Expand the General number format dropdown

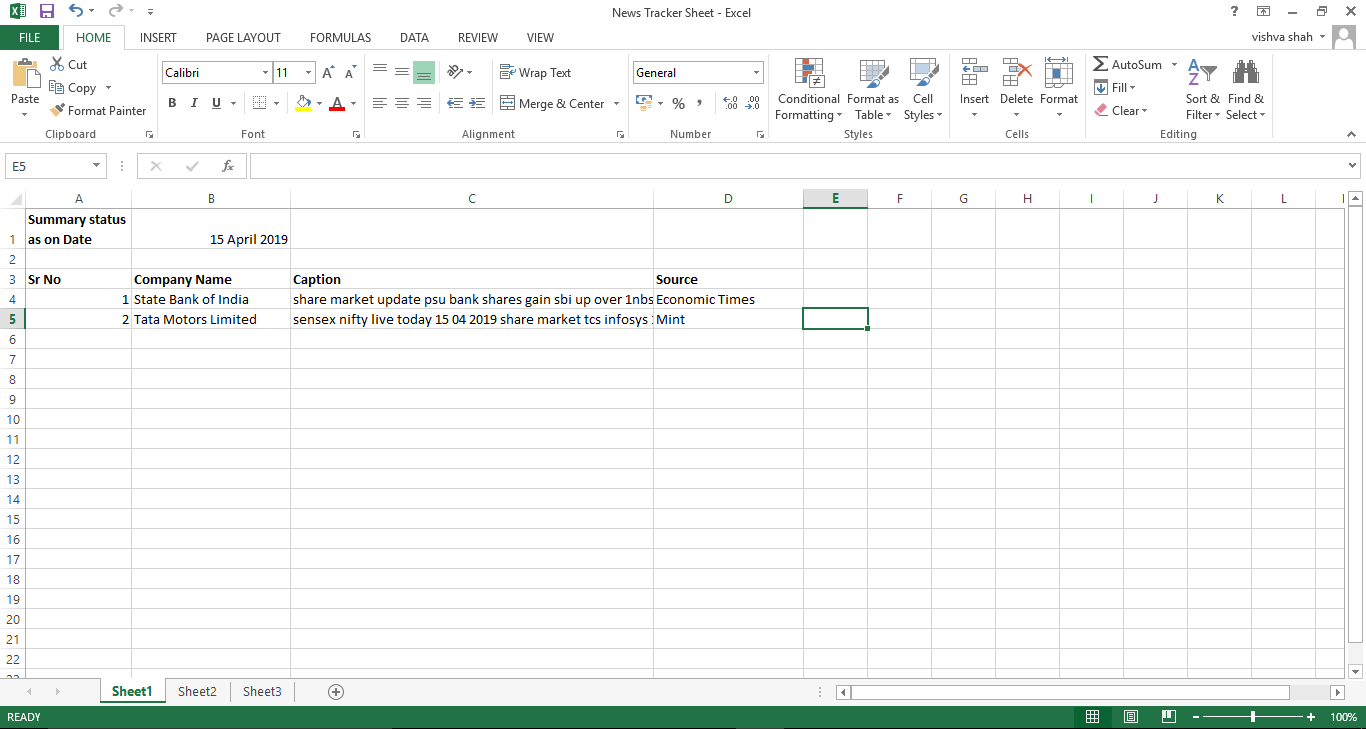(x=756, y=73)
